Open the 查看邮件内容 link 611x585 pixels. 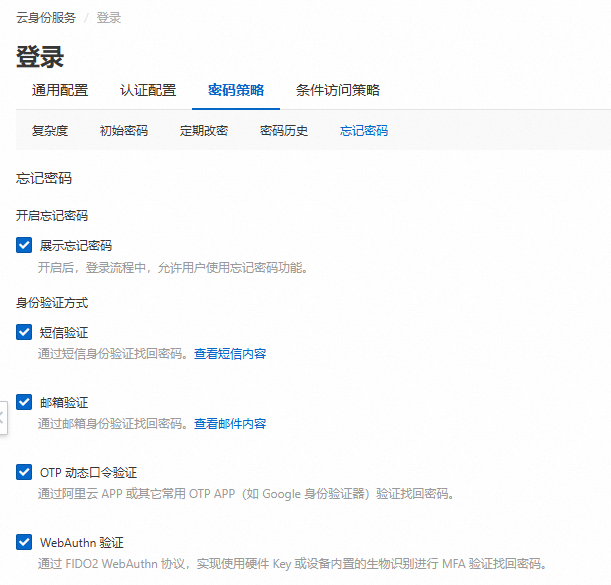coord(230,424)
